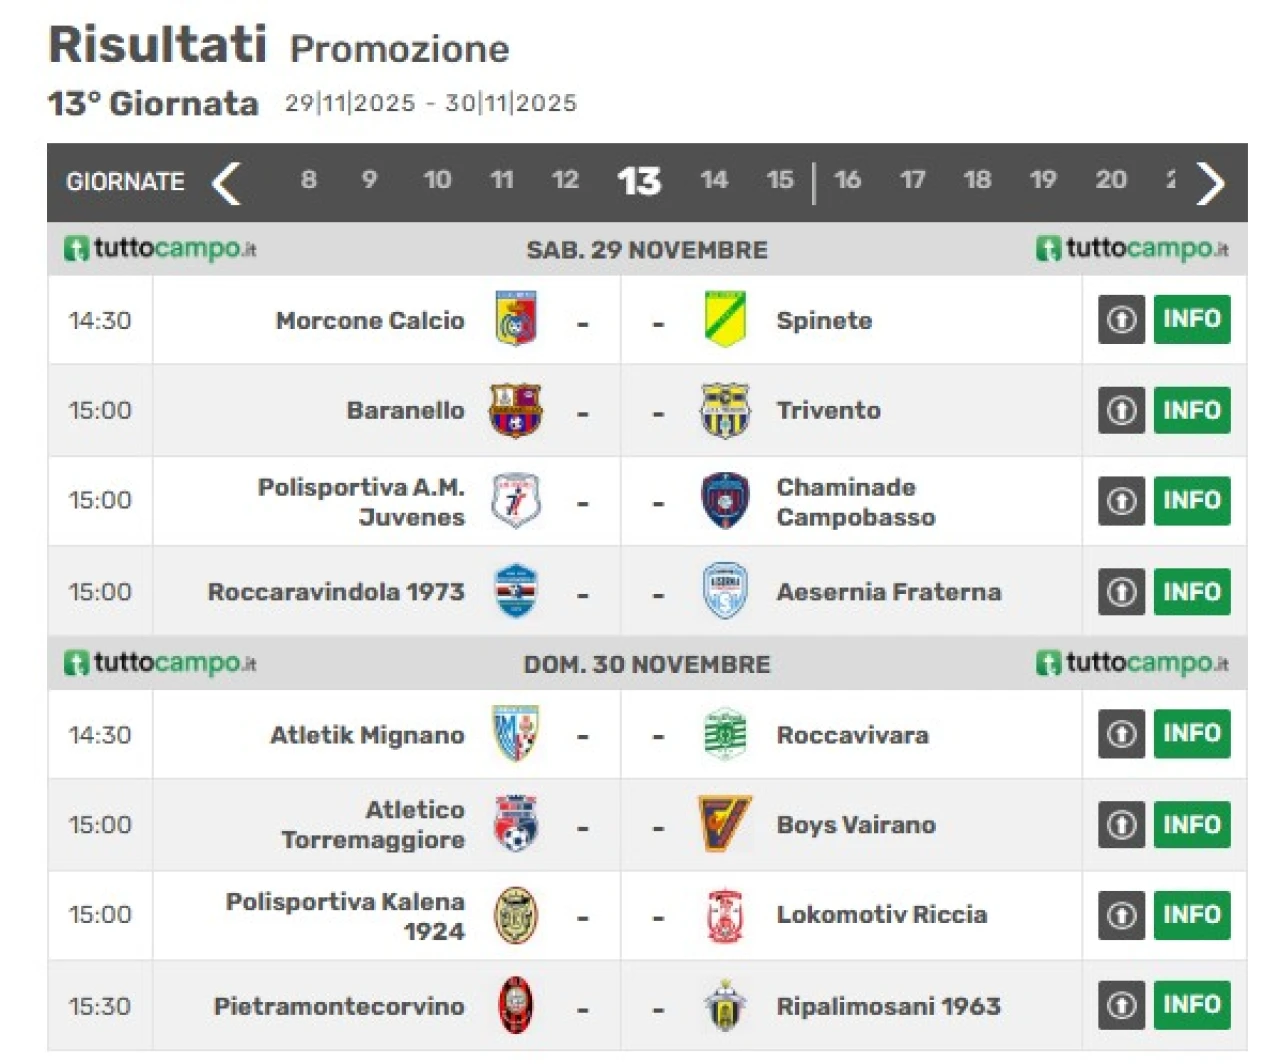Click the gray icon in Roccavivara row
1280x1064 pixels.
click(1121, 734)
